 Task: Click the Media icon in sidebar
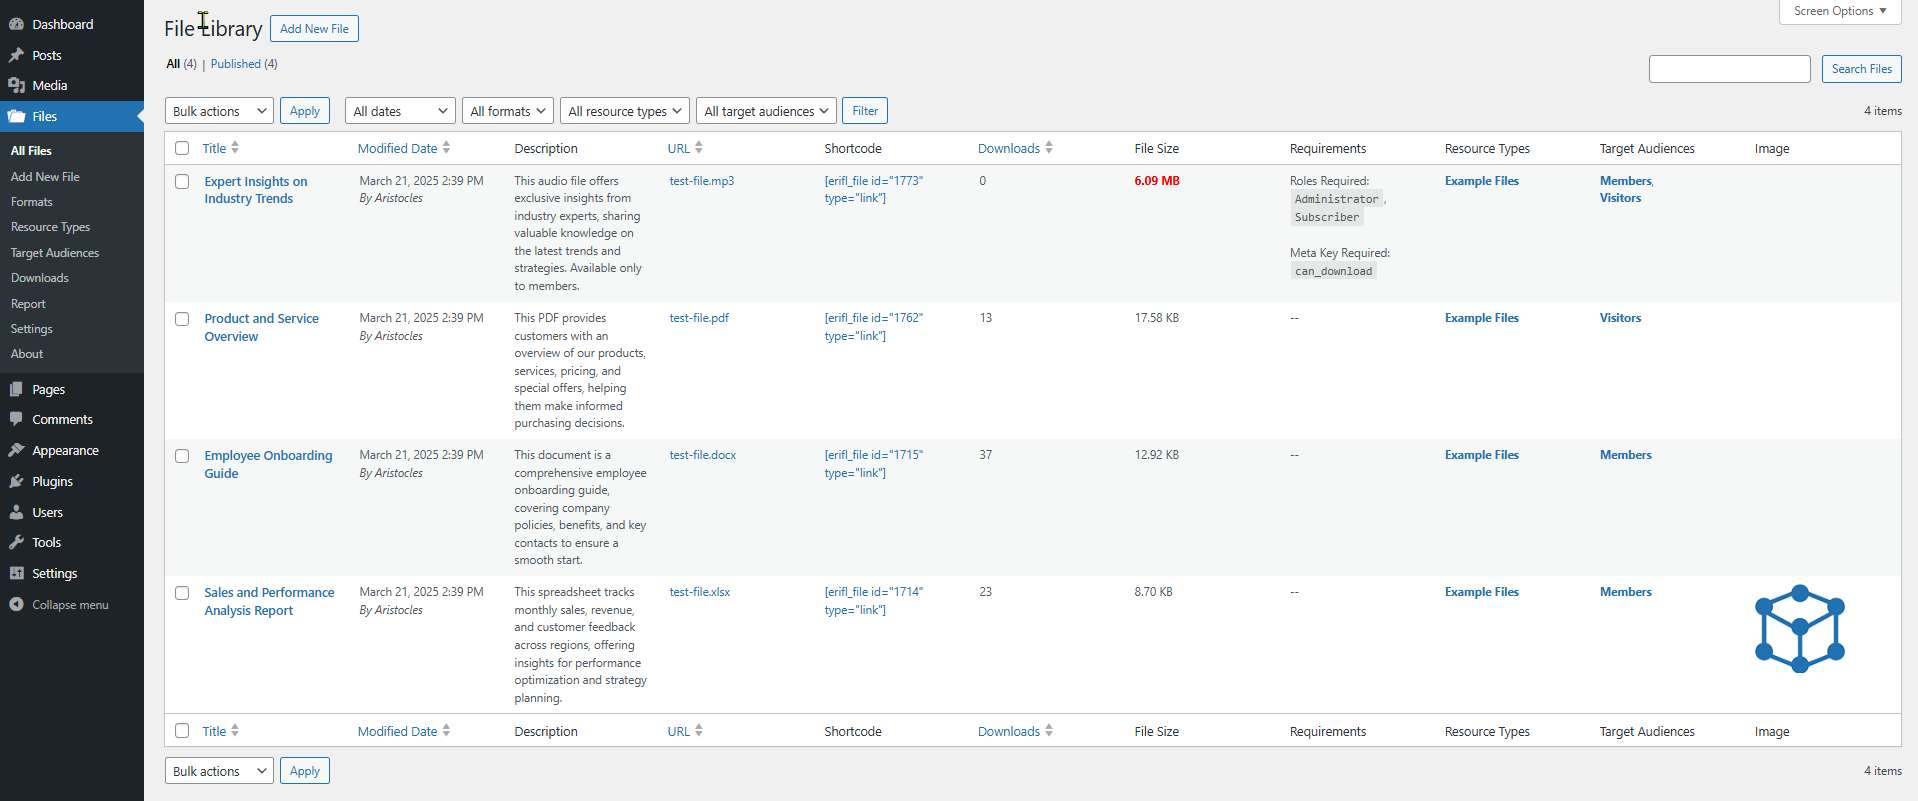(x=16, y=85)
